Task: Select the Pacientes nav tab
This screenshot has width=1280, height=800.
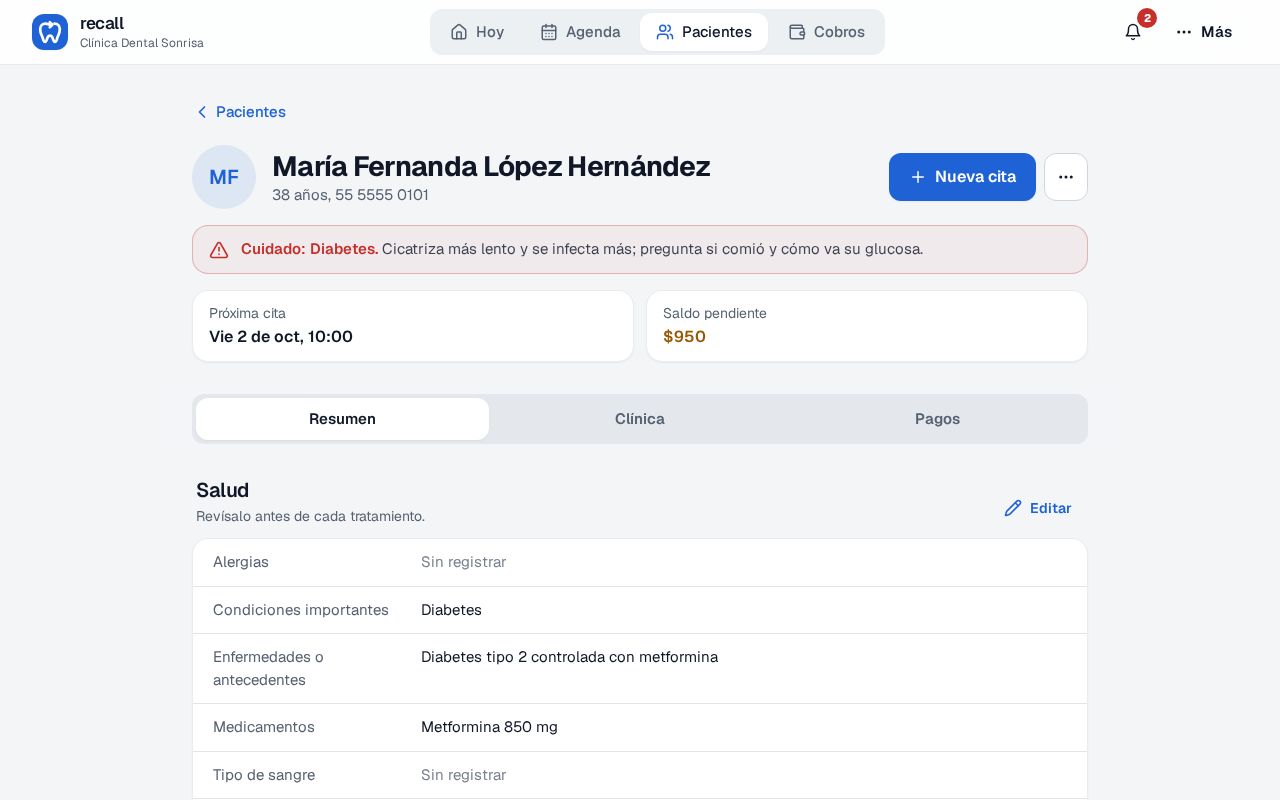Action: pyautogui.click(x=704, y=32)
